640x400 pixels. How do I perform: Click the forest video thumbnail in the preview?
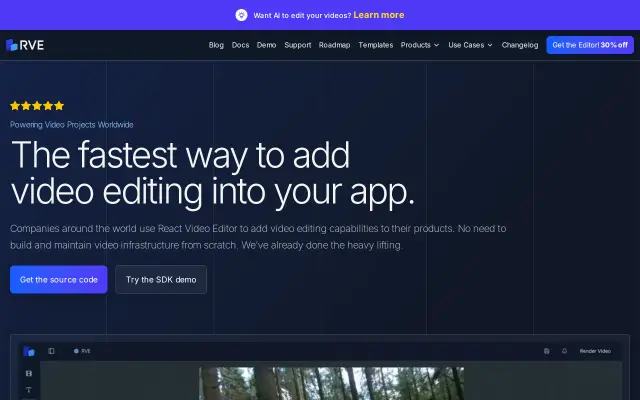click(x=331, y=383)
